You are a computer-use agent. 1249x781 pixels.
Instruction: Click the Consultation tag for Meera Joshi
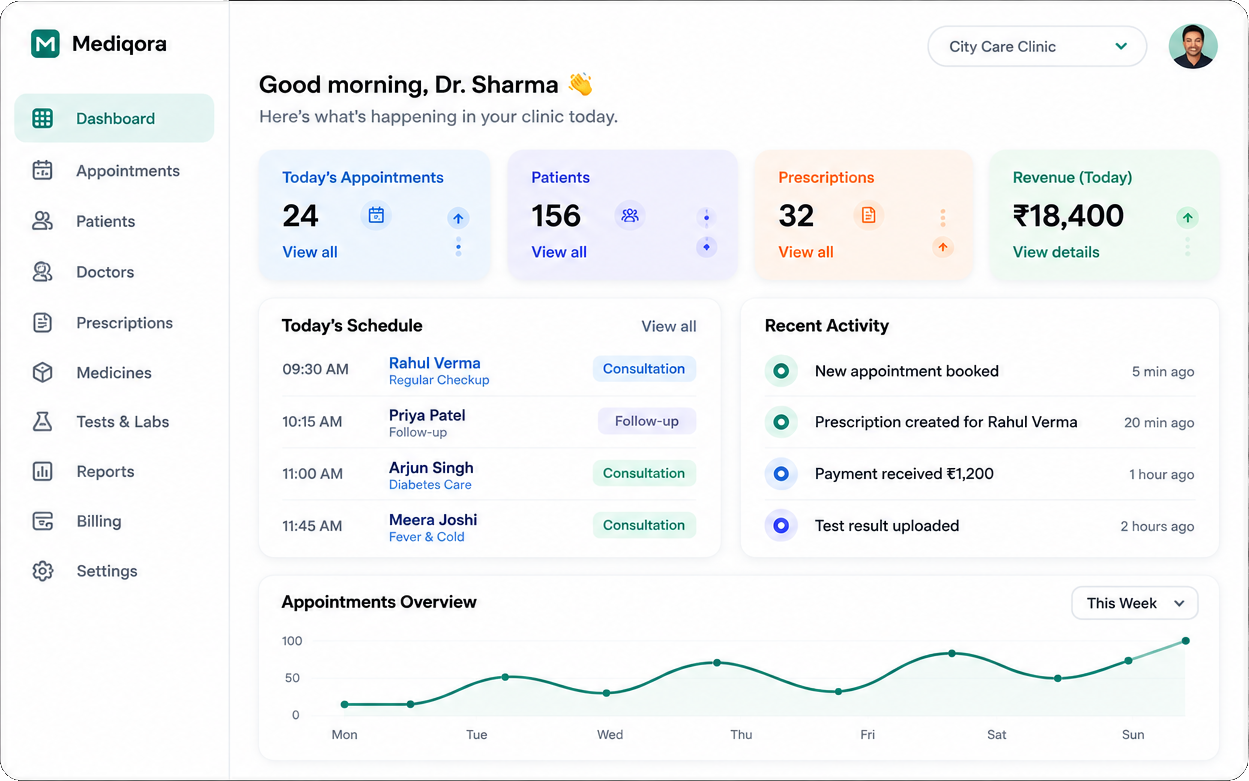point(644,525)
